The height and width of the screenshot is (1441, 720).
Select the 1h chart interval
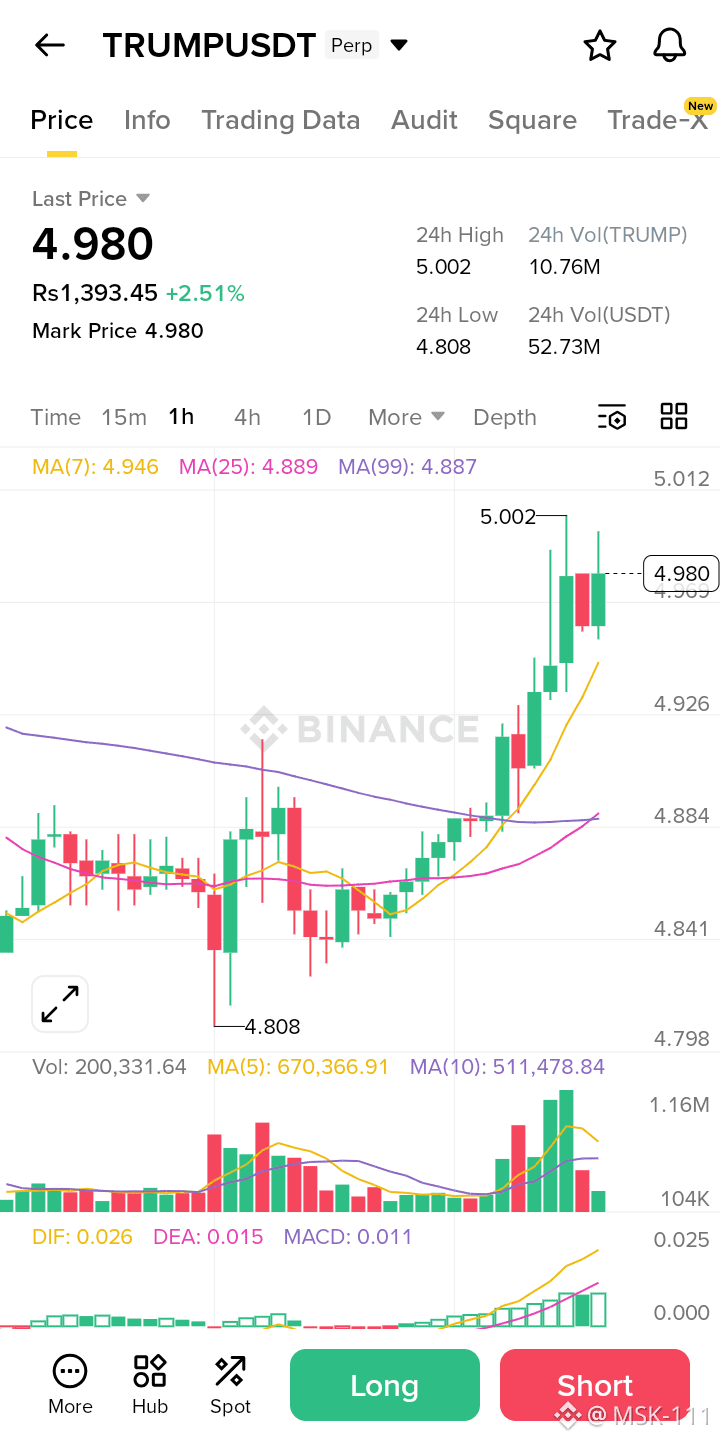tap(181, 417)
